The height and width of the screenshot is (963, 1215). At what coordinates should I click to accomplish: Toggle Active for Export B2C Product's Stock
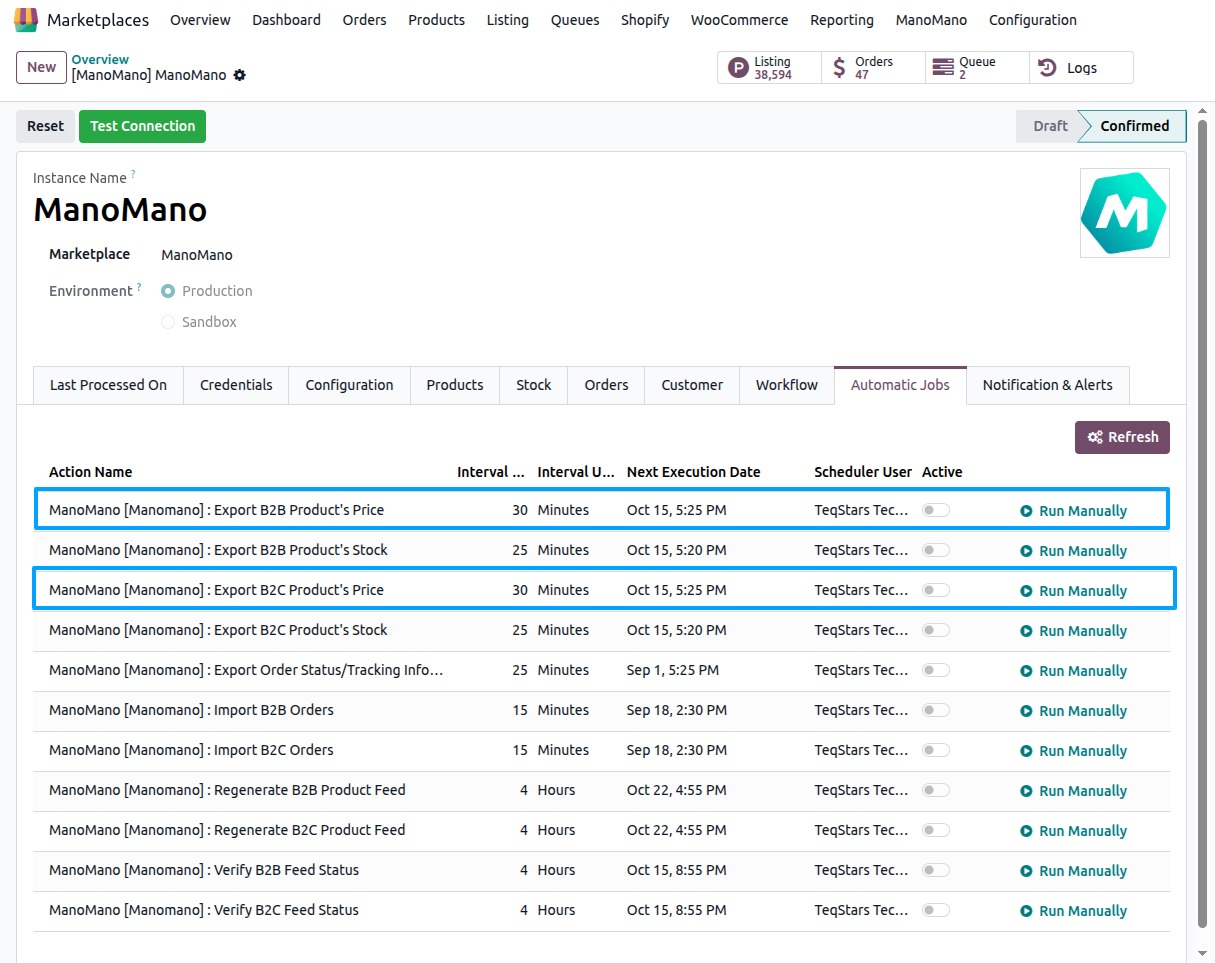tap(936, 630)
